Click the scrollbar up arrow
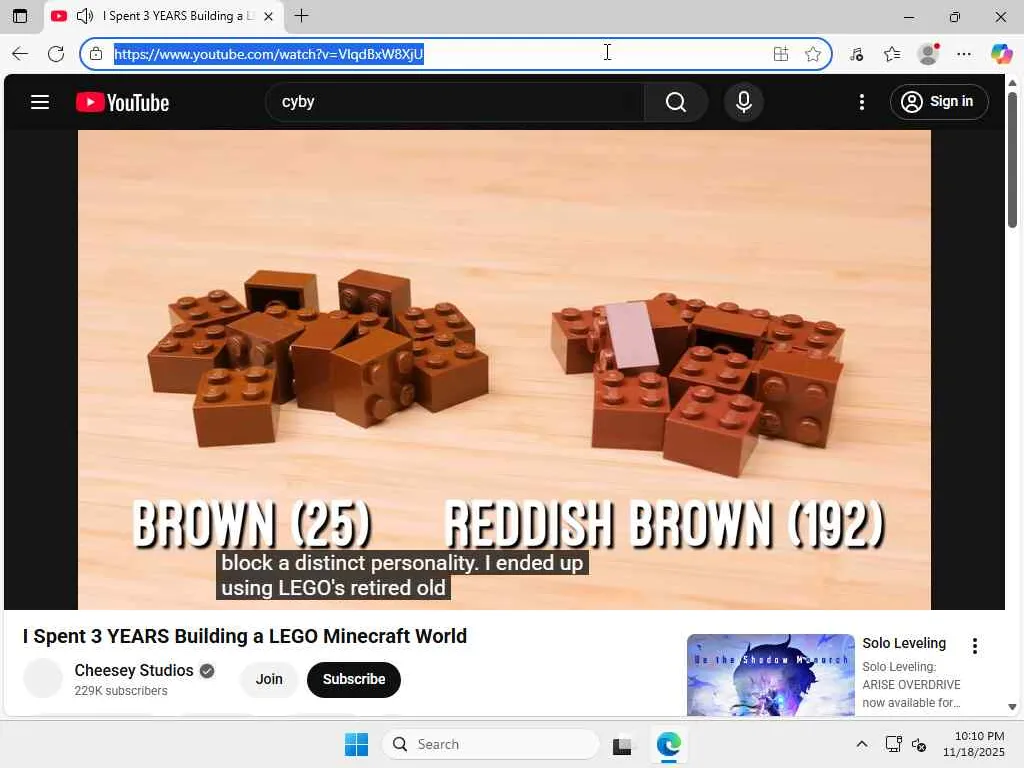Image resolution: width=1024 pixels, height=768 pixels. pos(1012,83)
